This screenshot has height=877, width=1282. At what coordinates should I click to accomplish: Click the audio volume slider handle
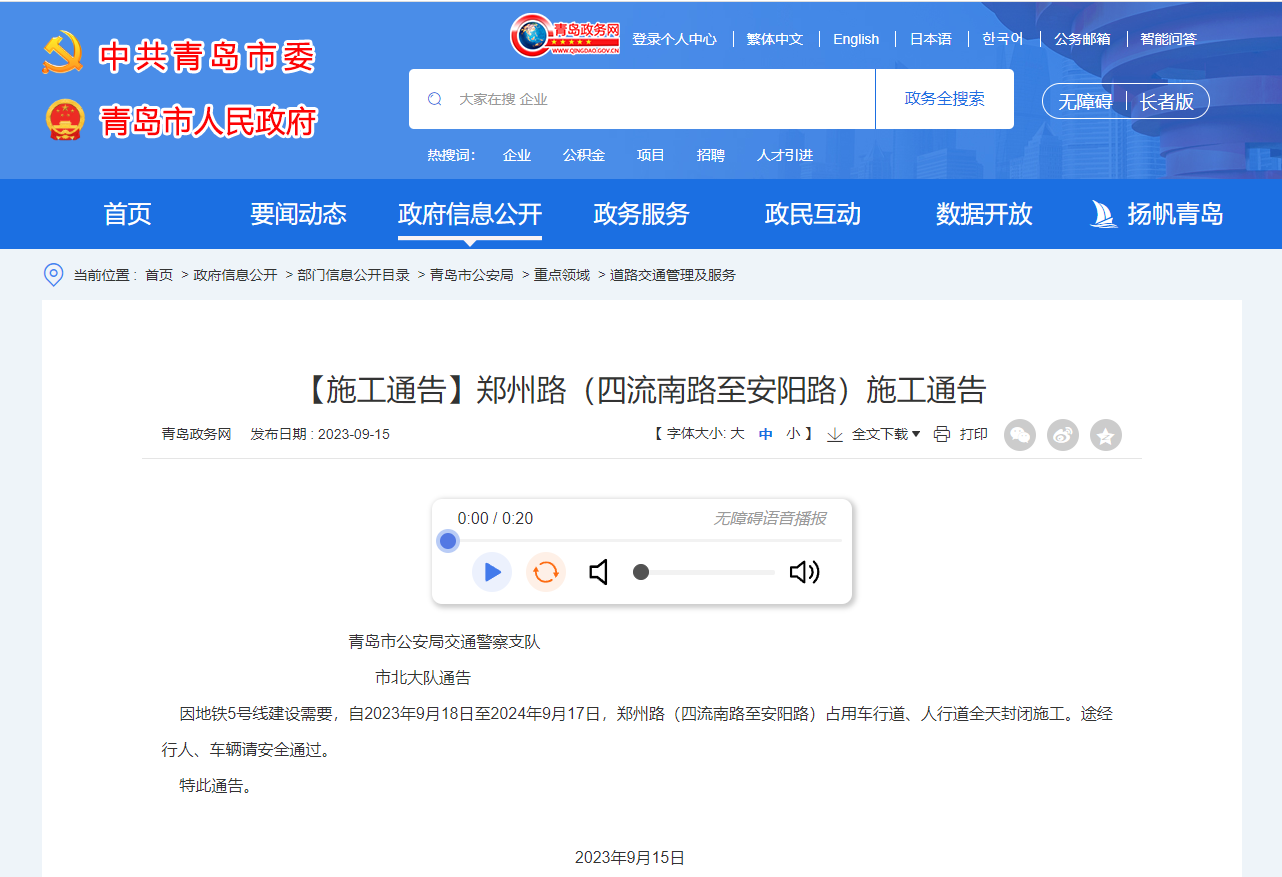coord(641,572)
